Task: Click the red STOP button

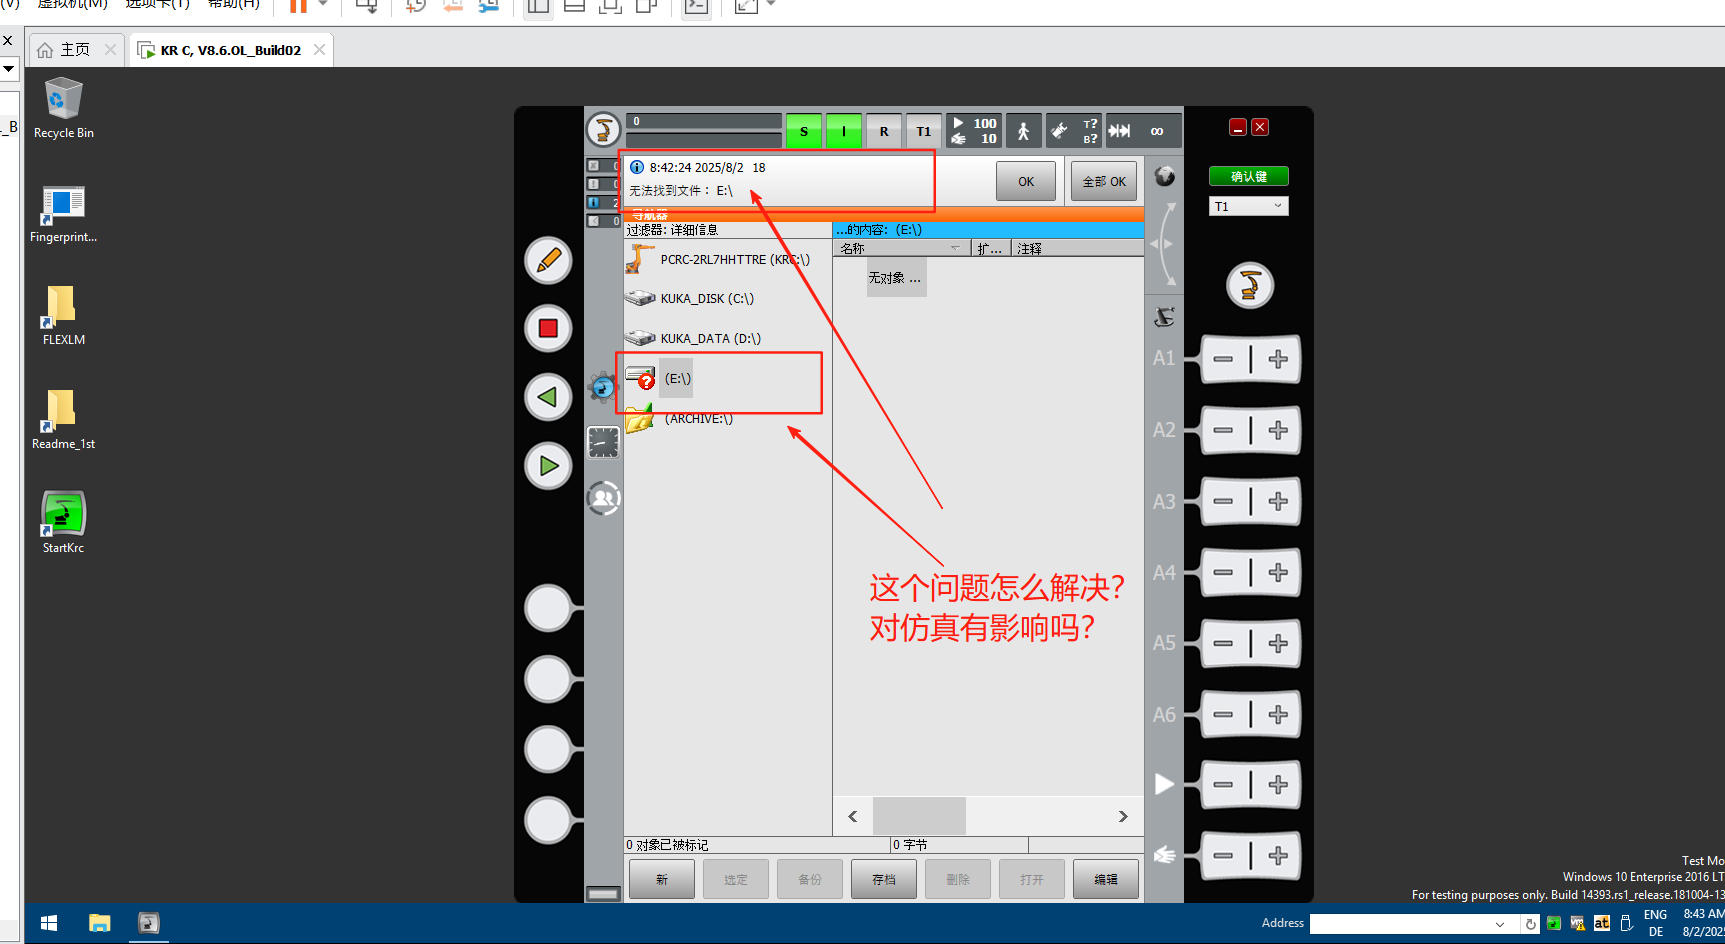Action: [548, 328]
